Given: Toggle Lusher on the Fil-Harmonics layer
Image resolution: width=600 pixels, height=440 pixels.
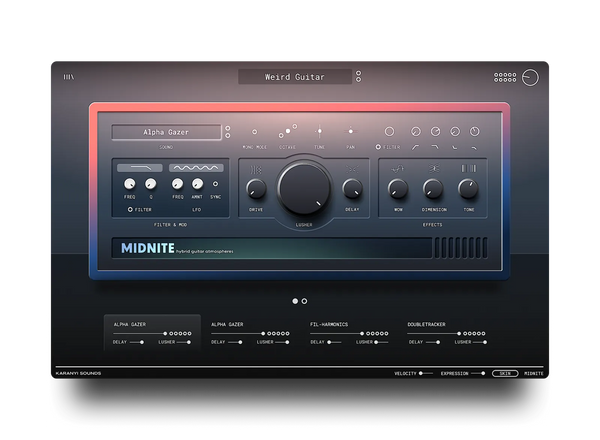Looking at the screenshot, I should point(379,342).
